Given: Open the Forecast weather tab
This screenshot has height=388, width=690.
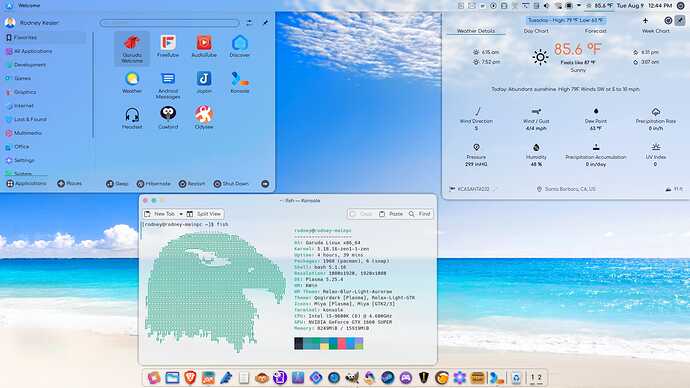Looking at the screenshot, I should (x=595, y=31).
